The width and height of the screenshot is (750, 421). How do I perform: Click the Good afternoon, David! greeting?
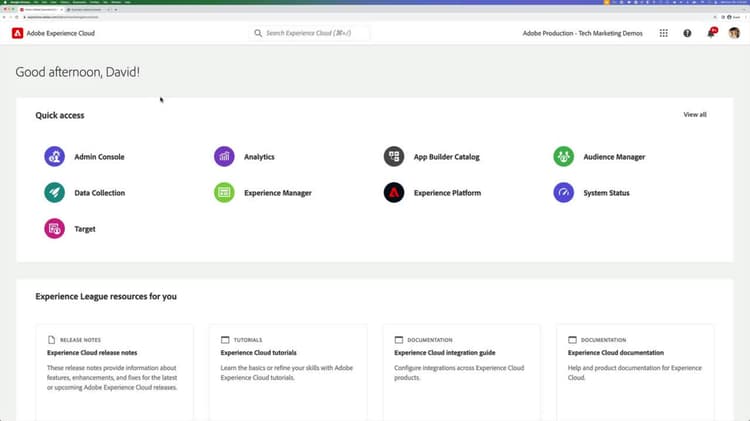77,72
